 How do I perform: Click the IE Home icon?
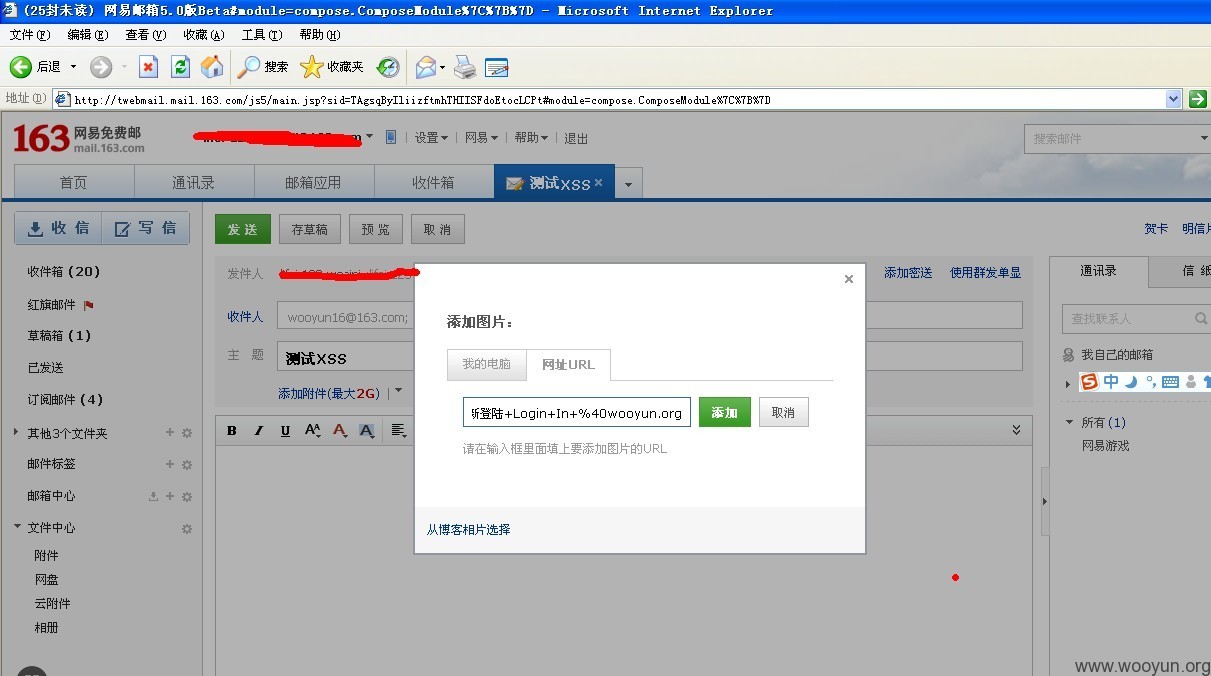tap(212, 67)
